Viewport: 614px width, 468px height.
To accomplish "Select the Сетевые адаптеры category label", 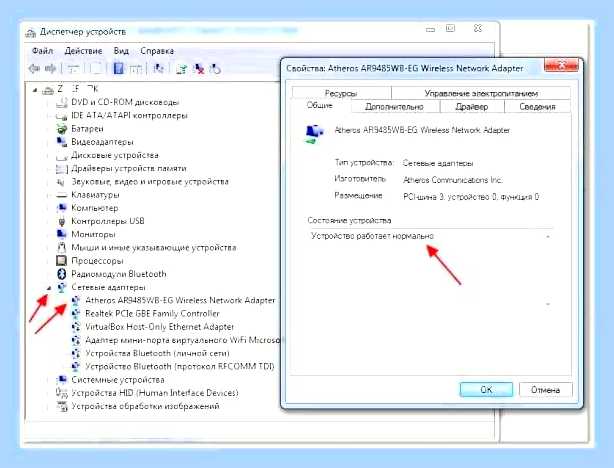I will 108,287.
